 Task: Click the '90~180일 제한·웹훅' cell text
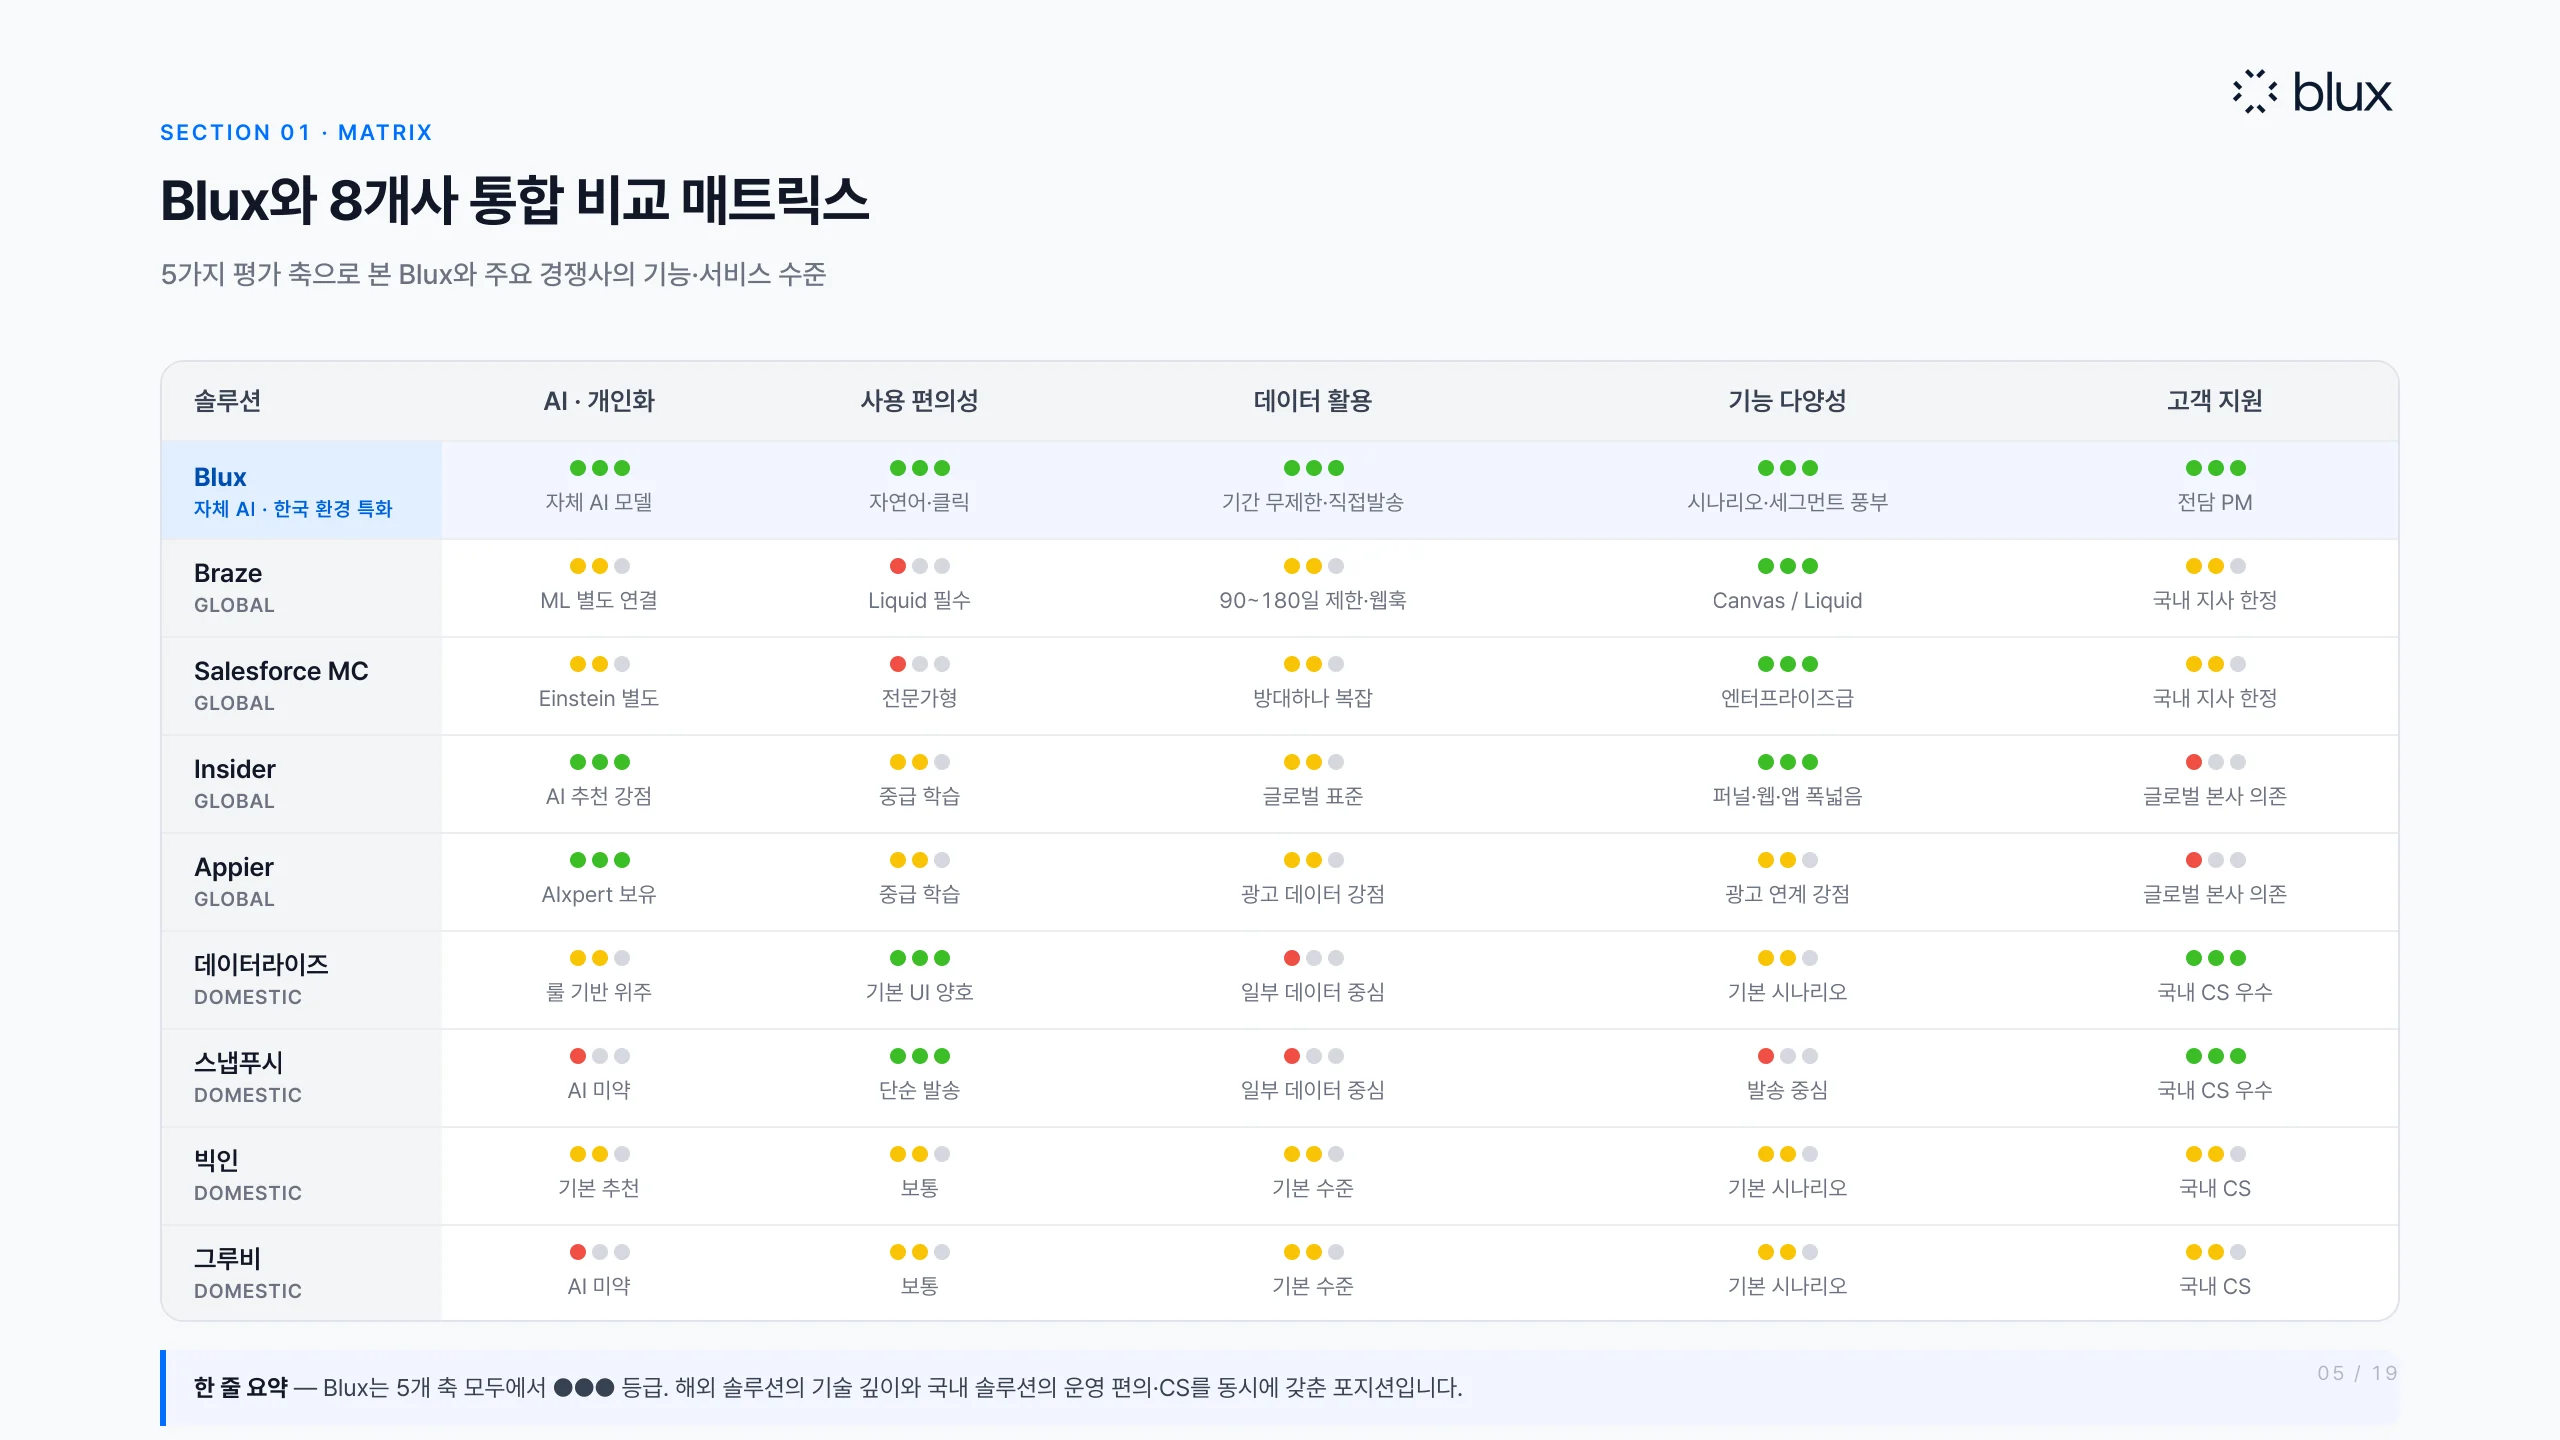point(1312,600)
